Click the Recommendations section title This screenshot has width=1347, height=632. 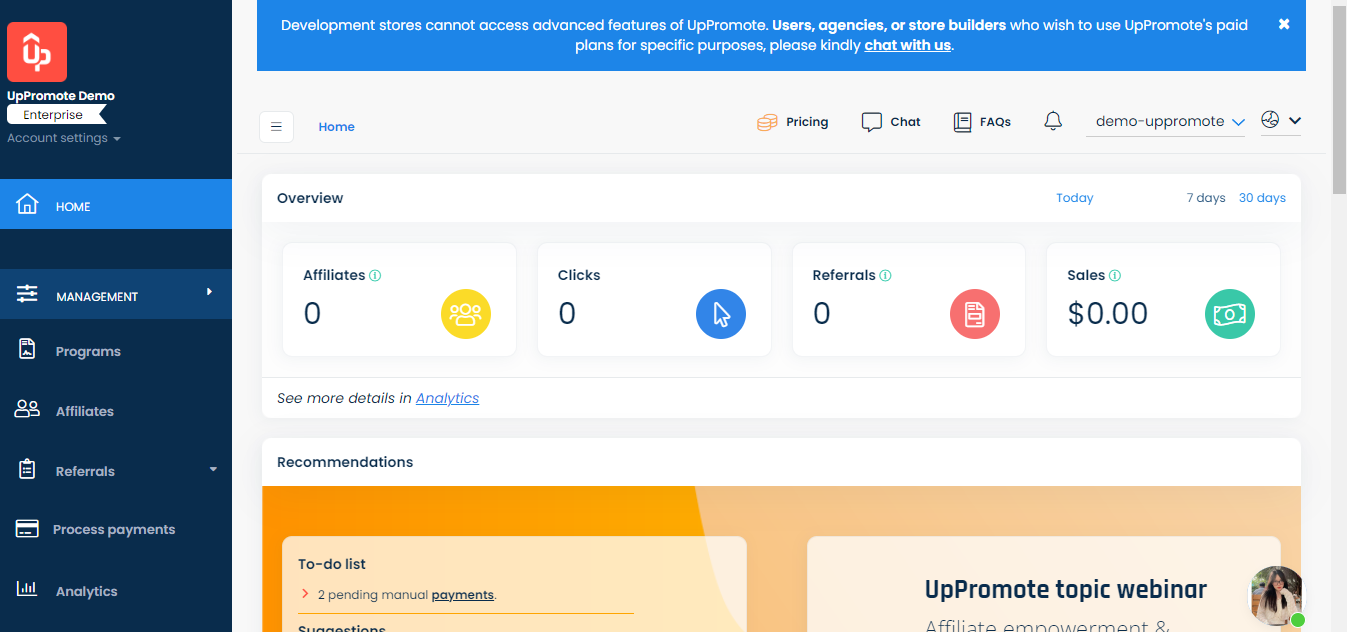[x=345, y=462]
